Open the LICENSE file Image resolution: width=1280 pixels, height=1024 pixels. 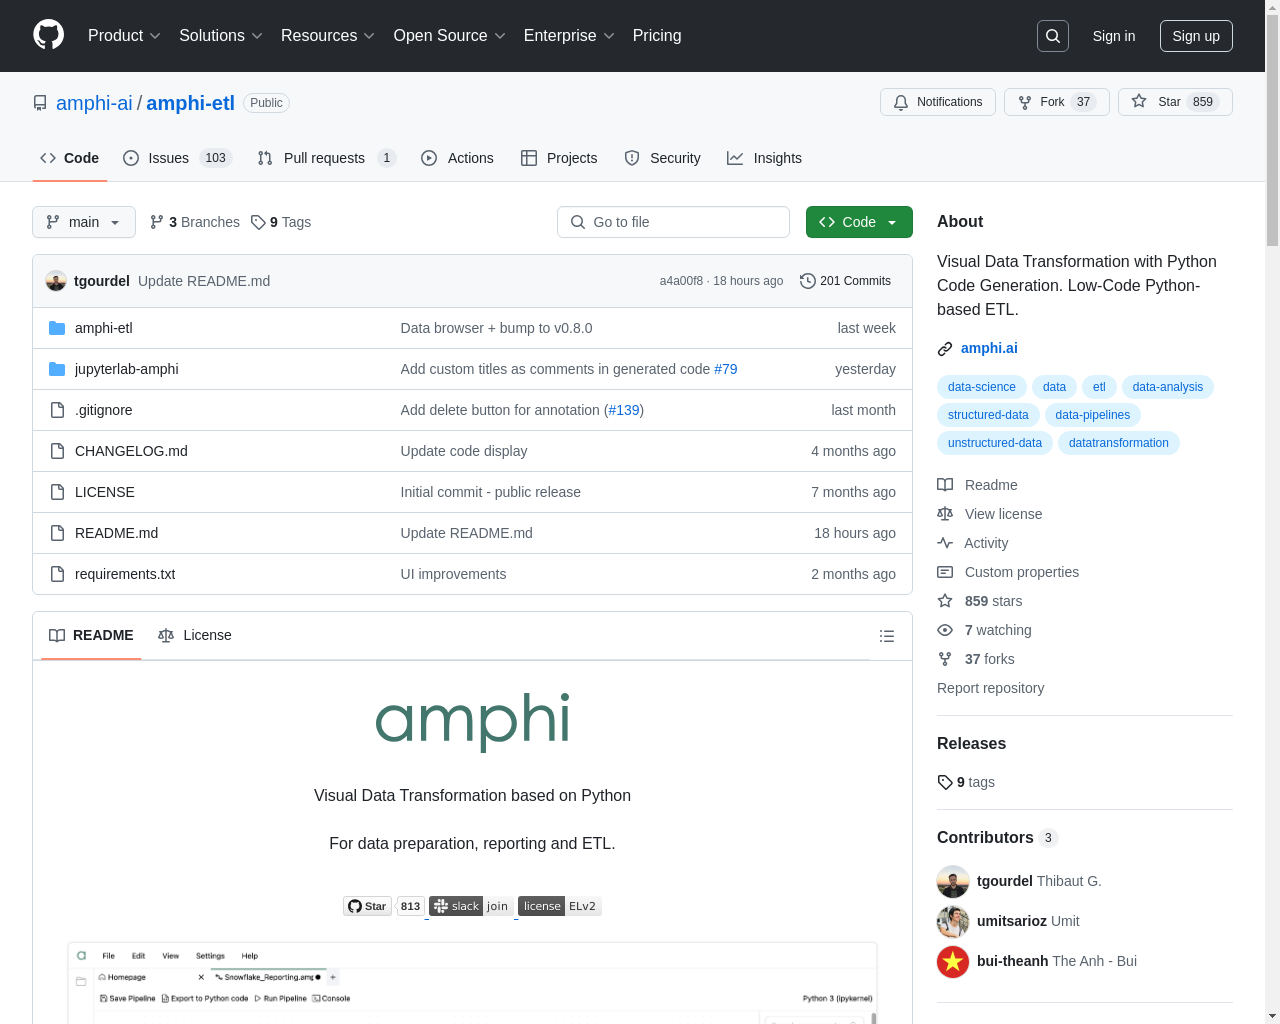(105, 492)
